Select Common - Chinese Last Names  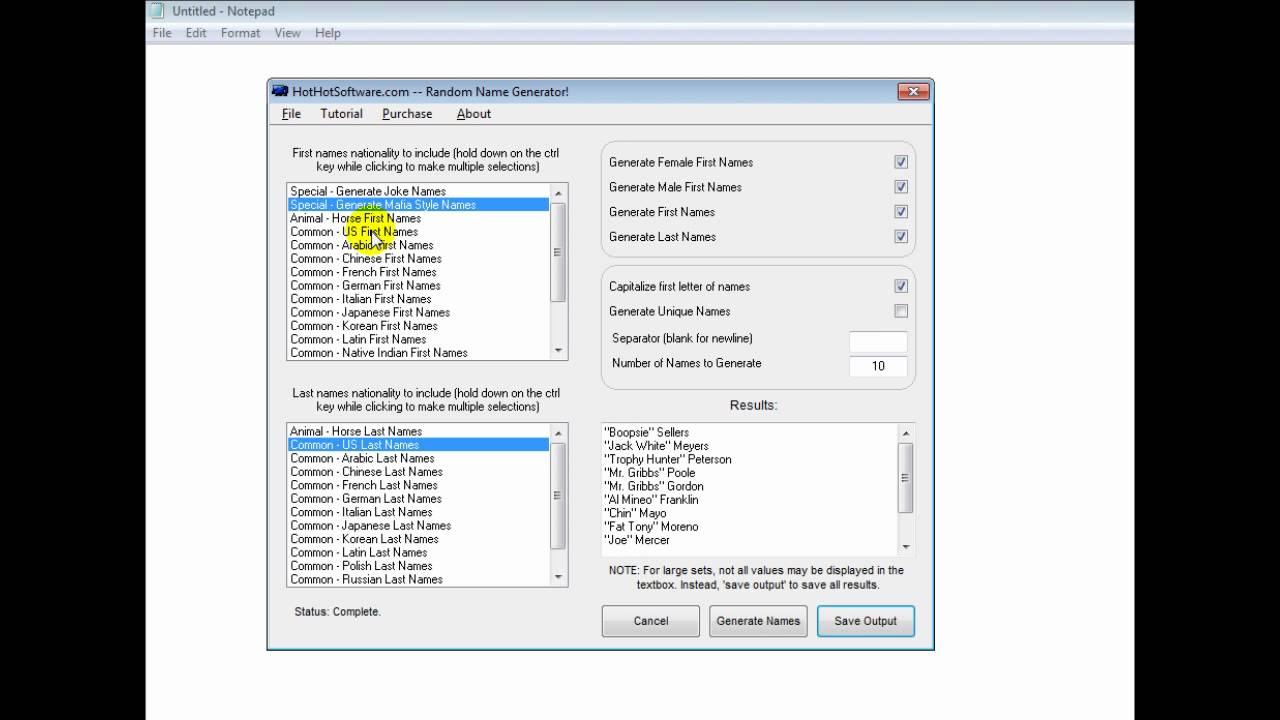(418, 472)
